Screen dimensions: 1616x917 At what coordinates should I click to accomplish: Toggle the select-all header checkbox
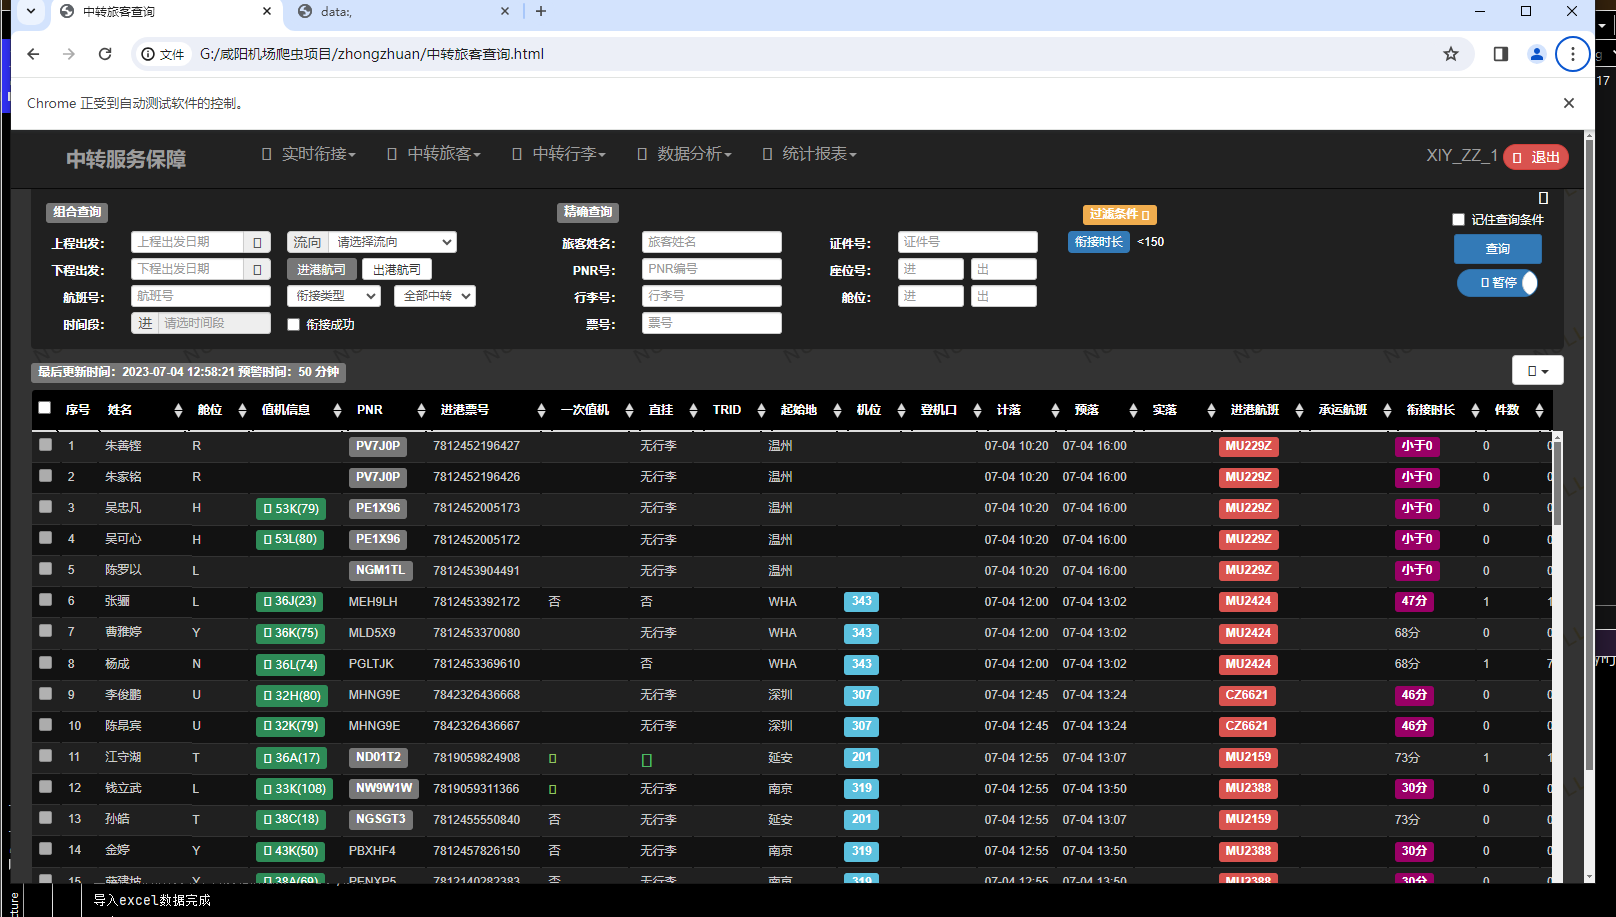(44, 408)
